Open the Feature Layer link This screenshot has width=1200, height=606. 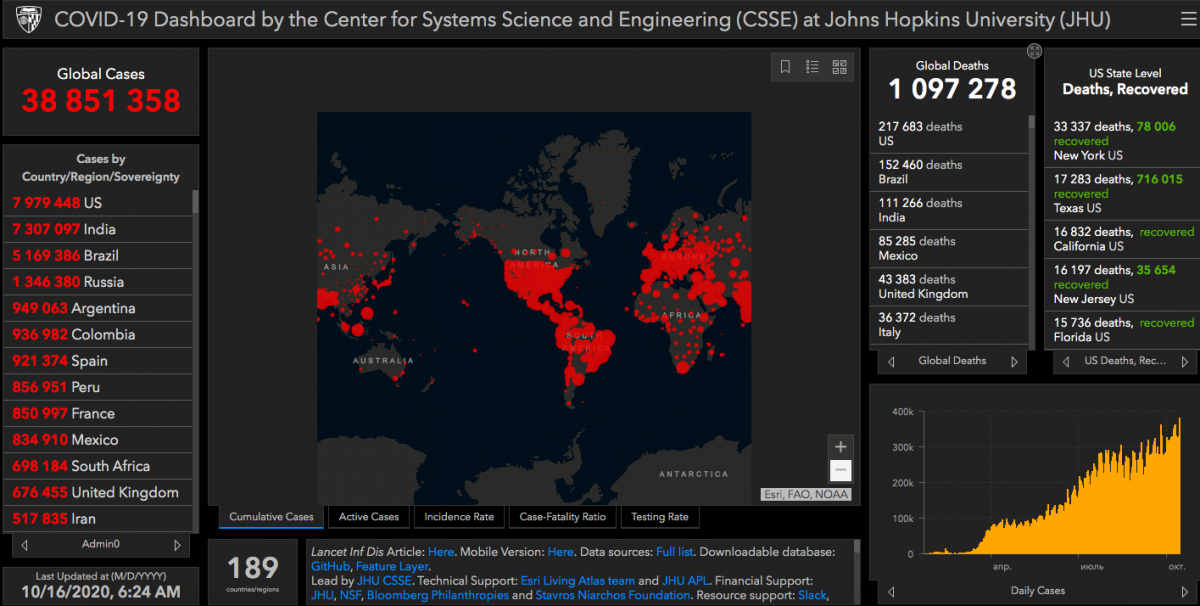pyautogui.click(x=392, y=566)
